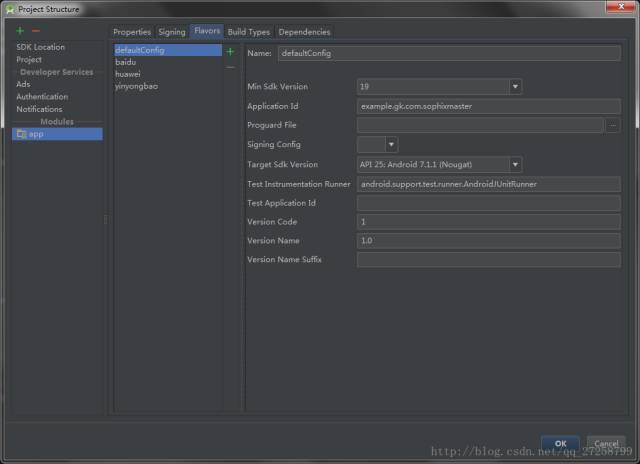The image size is (640, 464).
Task: Open the Dependencies tab
Action: coord(304,32)
